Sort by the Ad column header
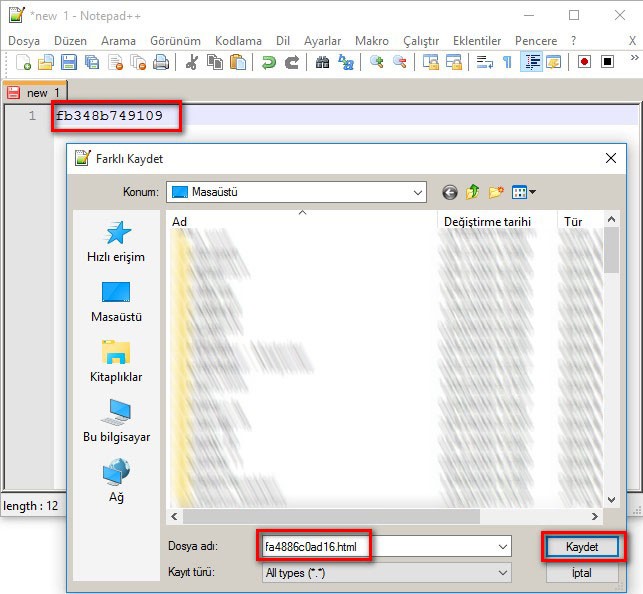Screen dimensions: 643x594 pyautogui.click(x=301, y=222)
